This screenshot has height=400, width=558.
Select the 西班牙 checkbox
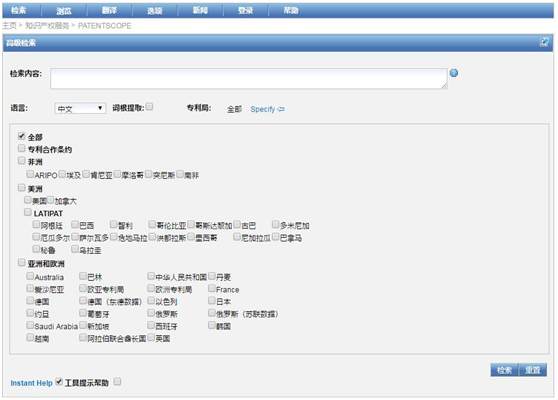(151, 325)
